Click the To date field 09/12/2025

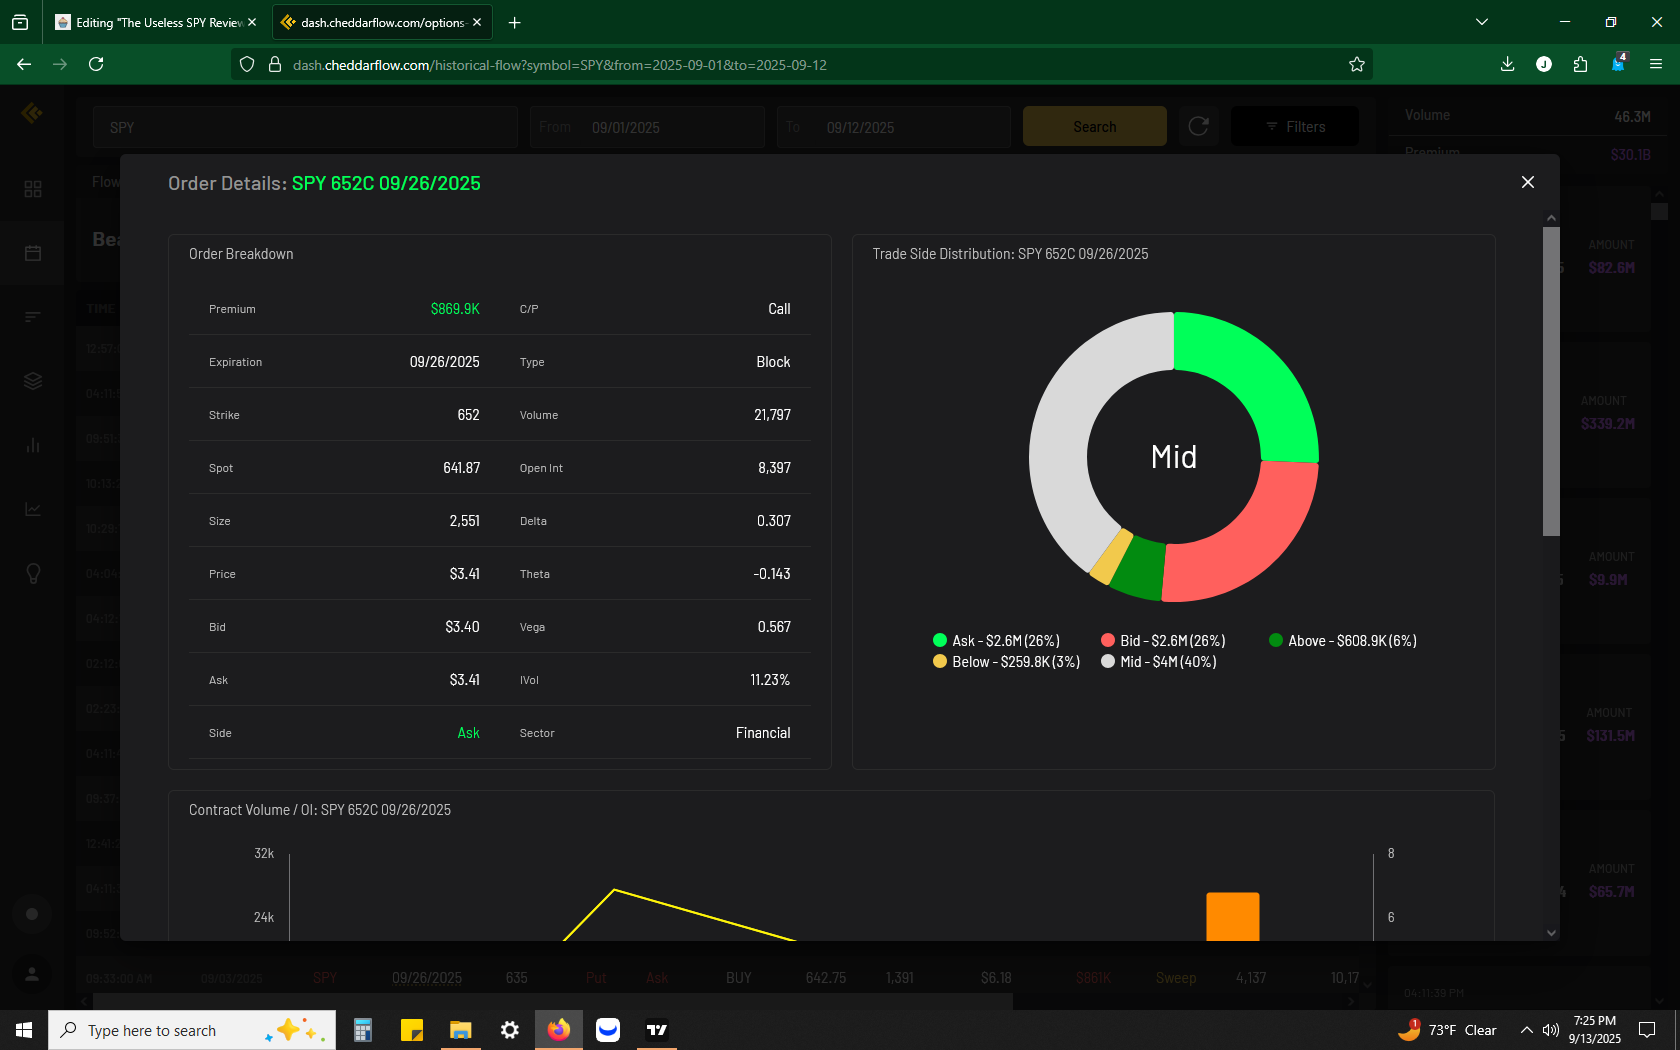coord(893,127)
